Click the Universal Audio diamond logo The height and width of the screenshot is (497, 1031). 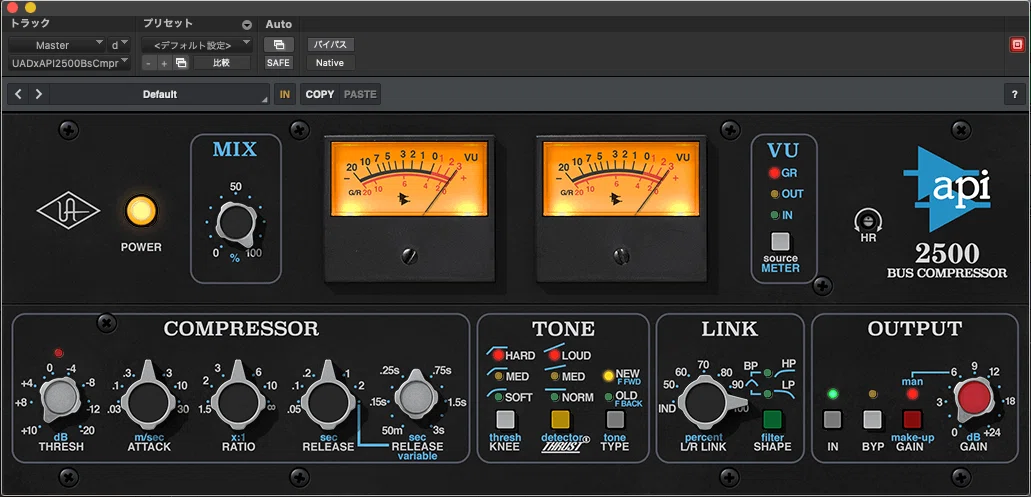68,210
